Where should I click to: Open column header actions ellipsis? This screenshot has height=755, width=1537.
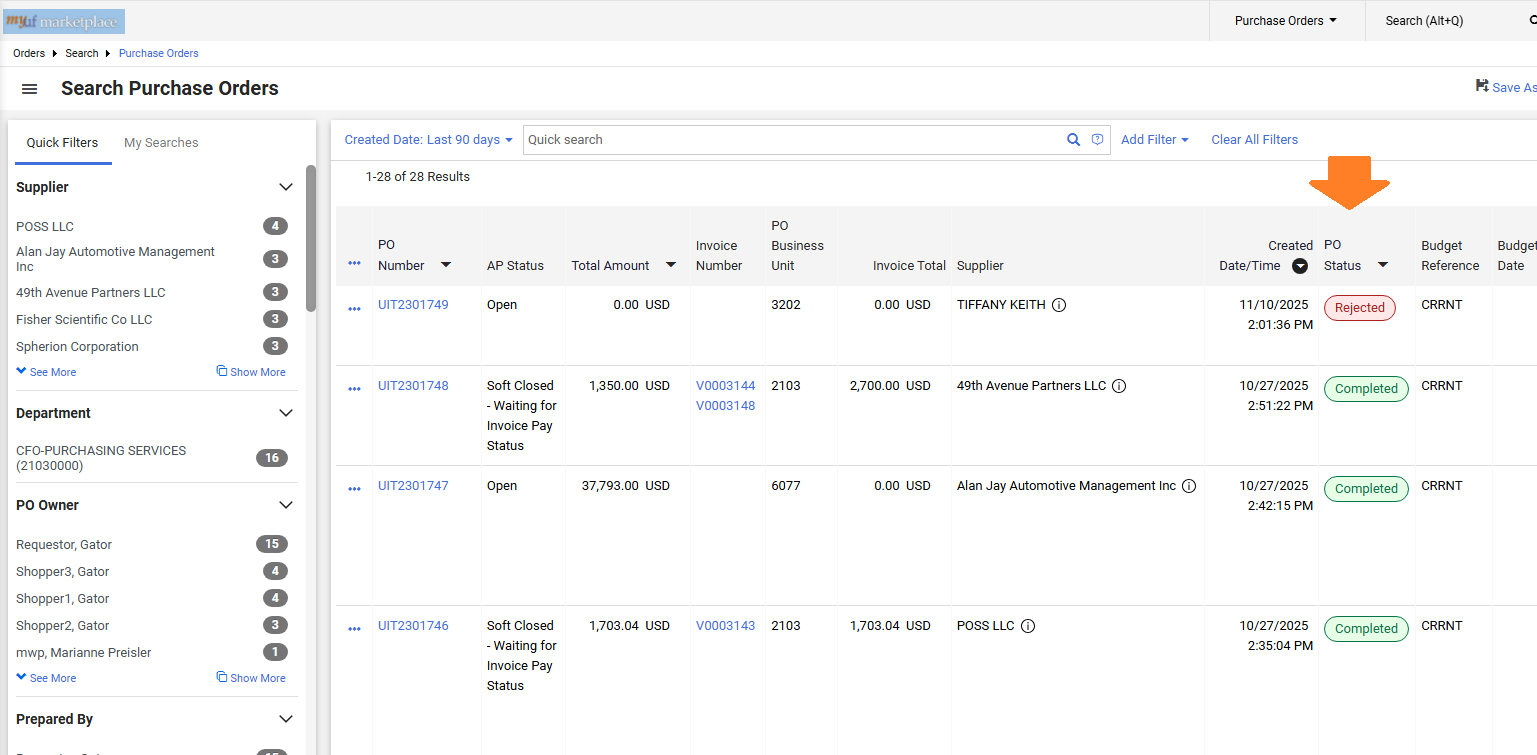coord(354,263)
